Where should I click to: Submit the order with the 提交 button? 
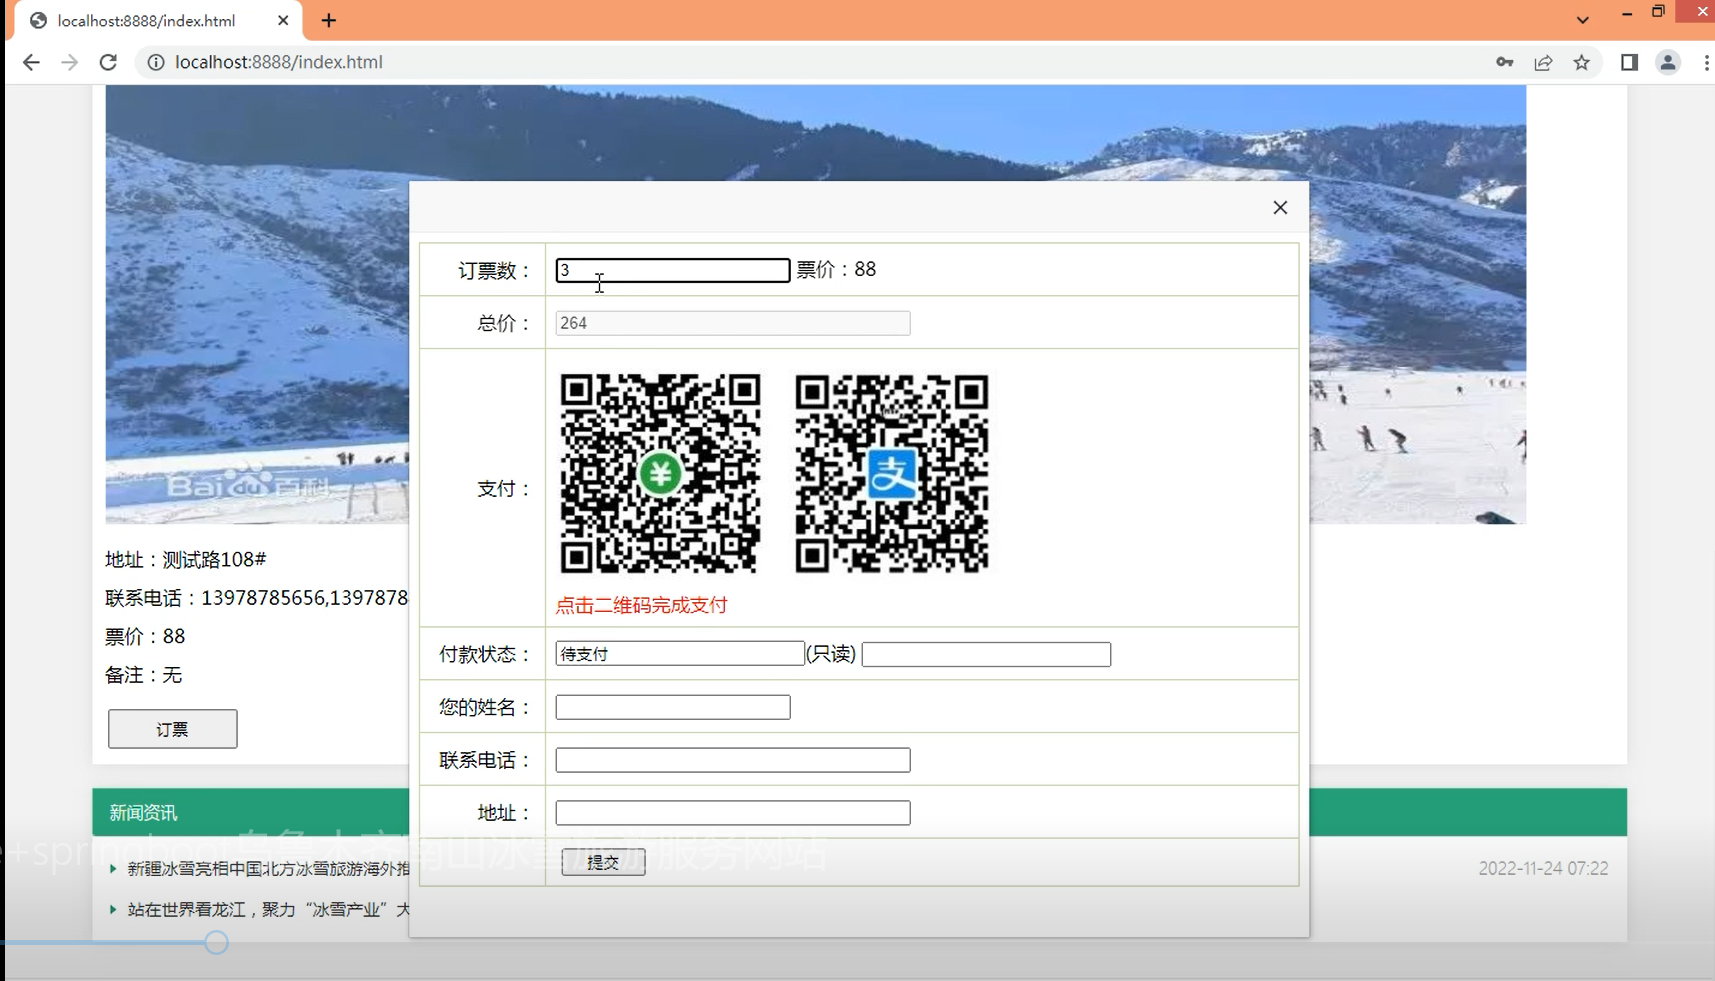603,862
